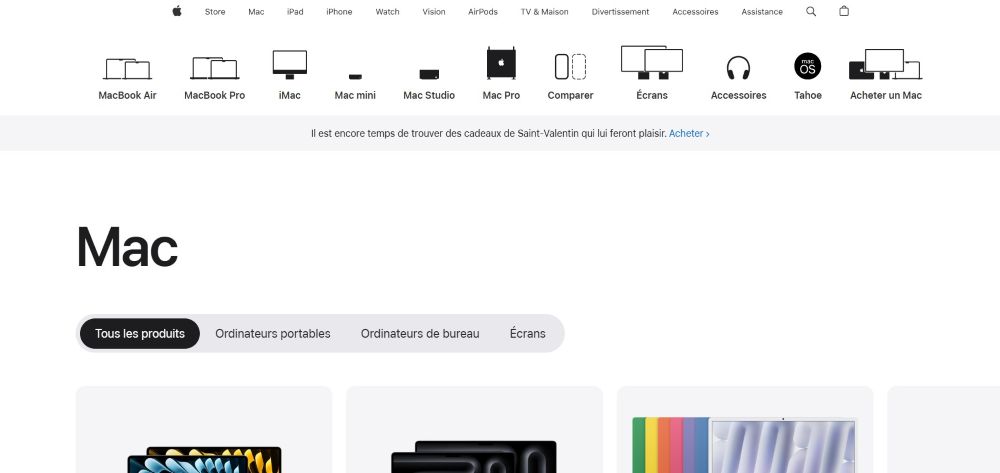Select the Mac mini icon

pyautogui.click(x=355, y=76)
